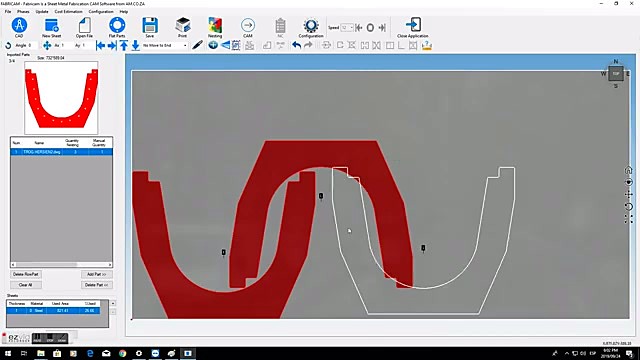Click the Delete Part << button
The height and width of the screenshot is (360, 640).
point(97,285)
